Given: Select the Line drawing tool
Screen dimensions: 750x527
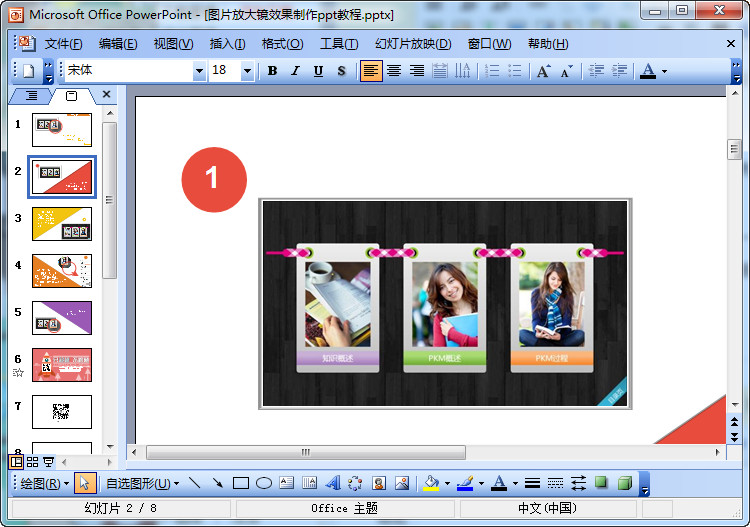Looking at the screenshot, I should 195,483.
